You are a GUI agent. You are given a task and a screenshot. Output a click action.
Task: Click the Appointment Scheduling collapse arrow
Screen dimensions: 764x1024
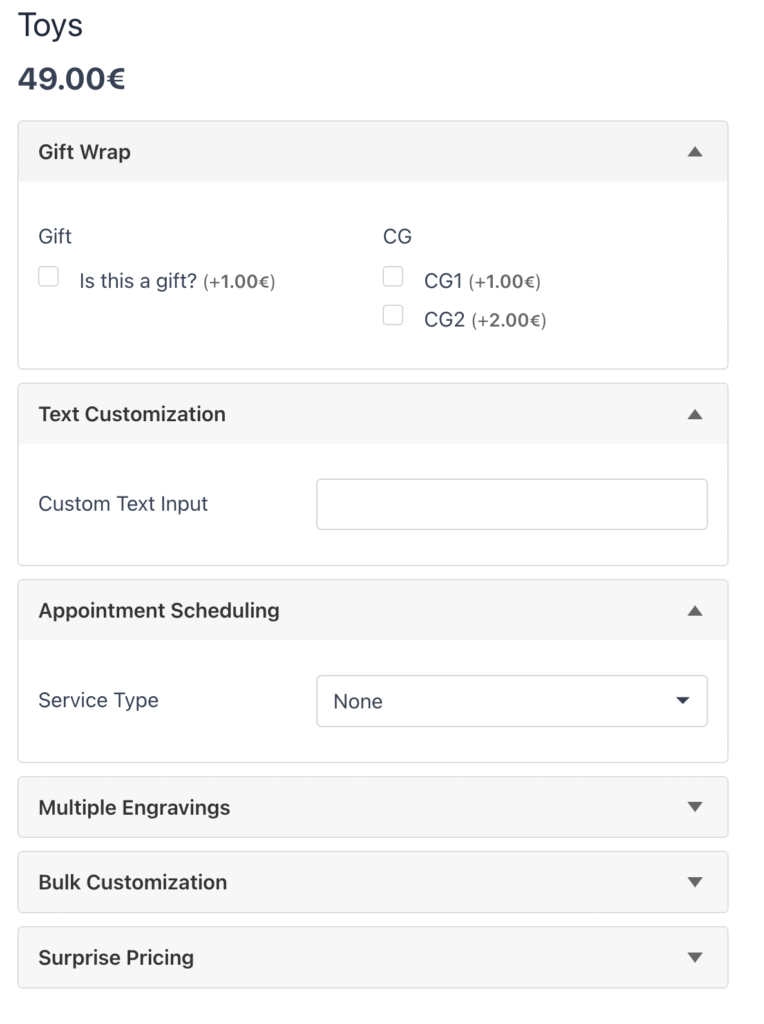(695, 611)
